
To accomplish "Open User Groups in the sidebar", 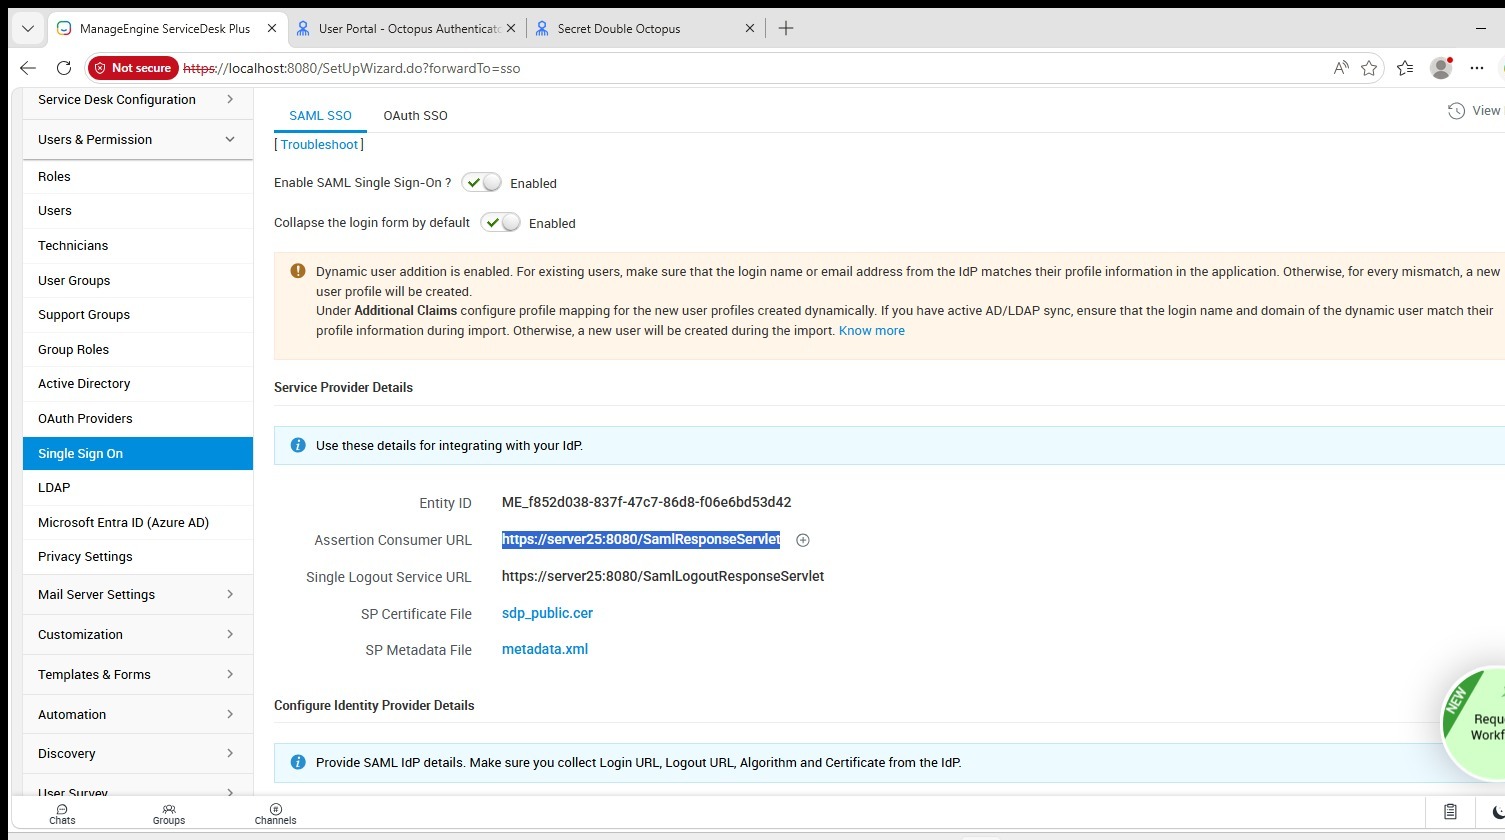I will [138, 281].
